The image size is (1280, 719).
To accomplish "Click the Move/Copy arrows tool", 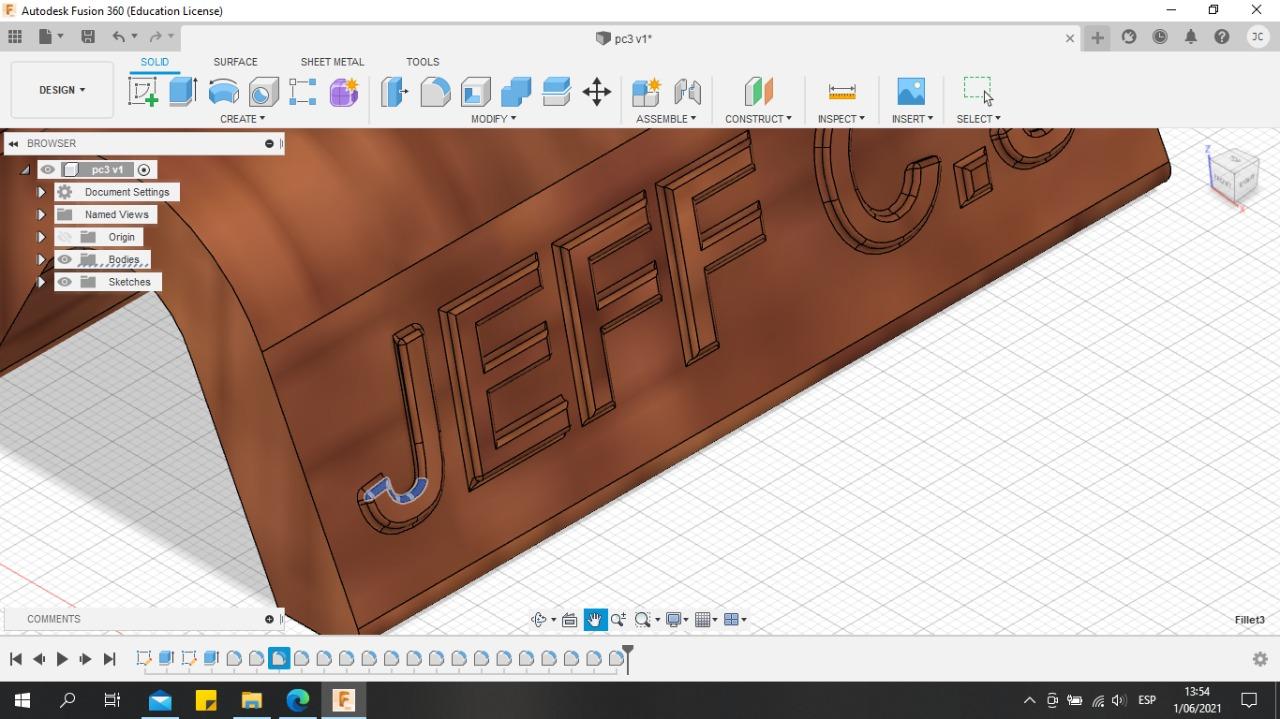I will coord(597,92).
